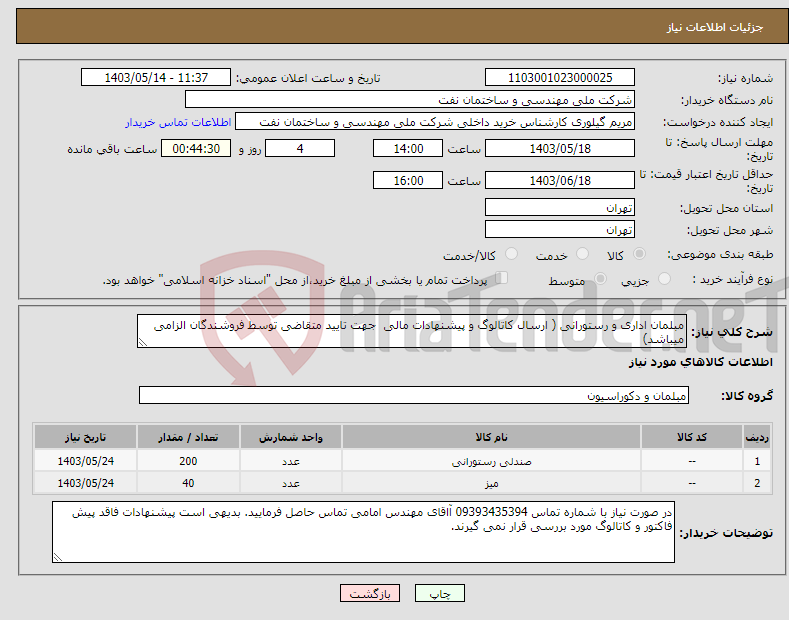Click the validity time field 16:00
The image size is (789, 620).
408,180
